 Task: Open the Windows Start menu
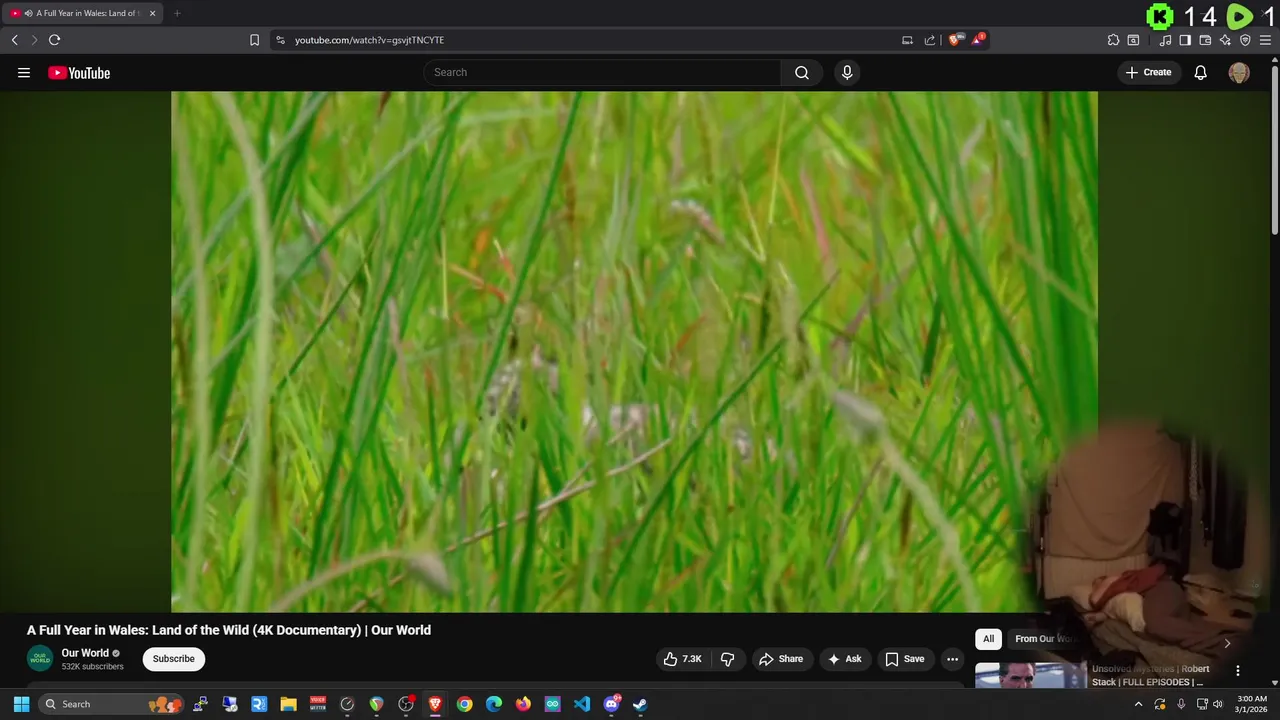(21, 704)
